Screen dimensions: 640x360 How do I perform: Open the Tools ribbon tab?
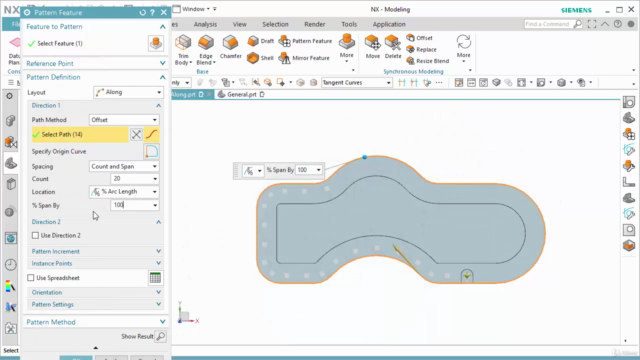(x=349, y=24)
